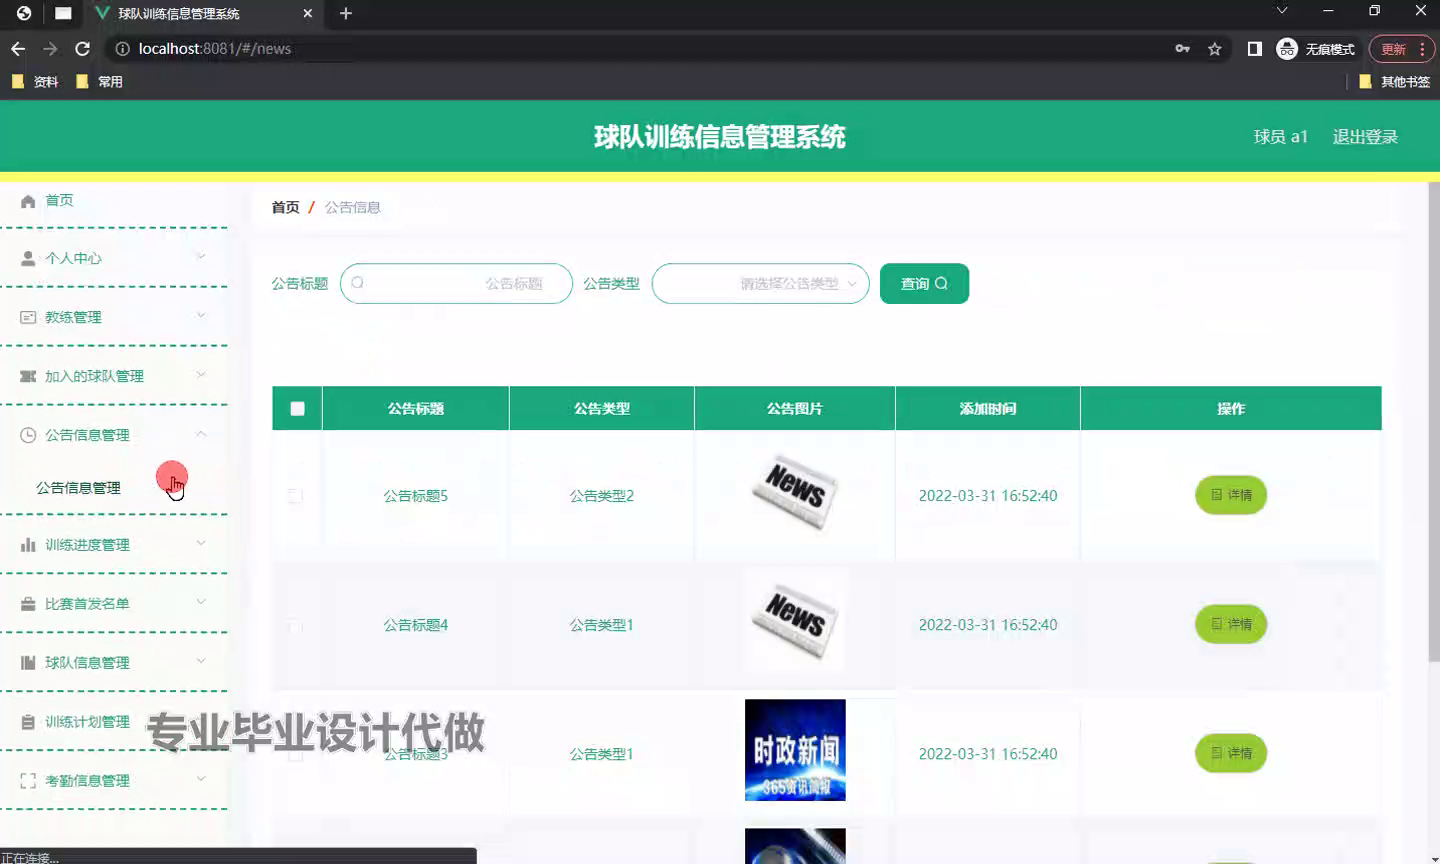Select the checkbox next to 公告标题4
The width and height of the screenshot is (1440, 864).
tap(294, 627)
